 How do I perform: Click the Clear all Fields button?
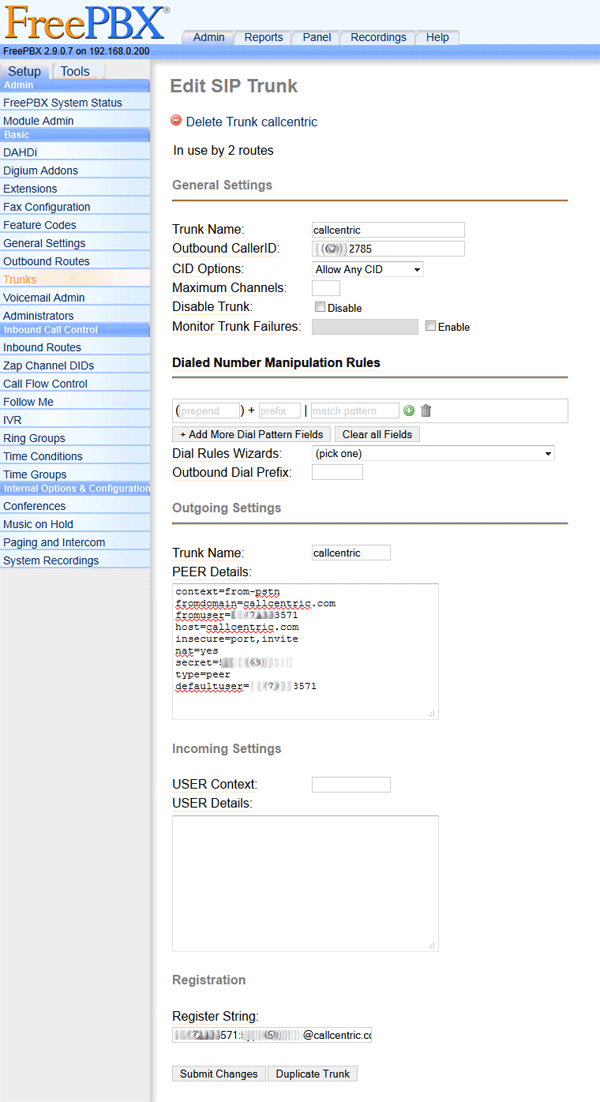(x=377, y=434)
